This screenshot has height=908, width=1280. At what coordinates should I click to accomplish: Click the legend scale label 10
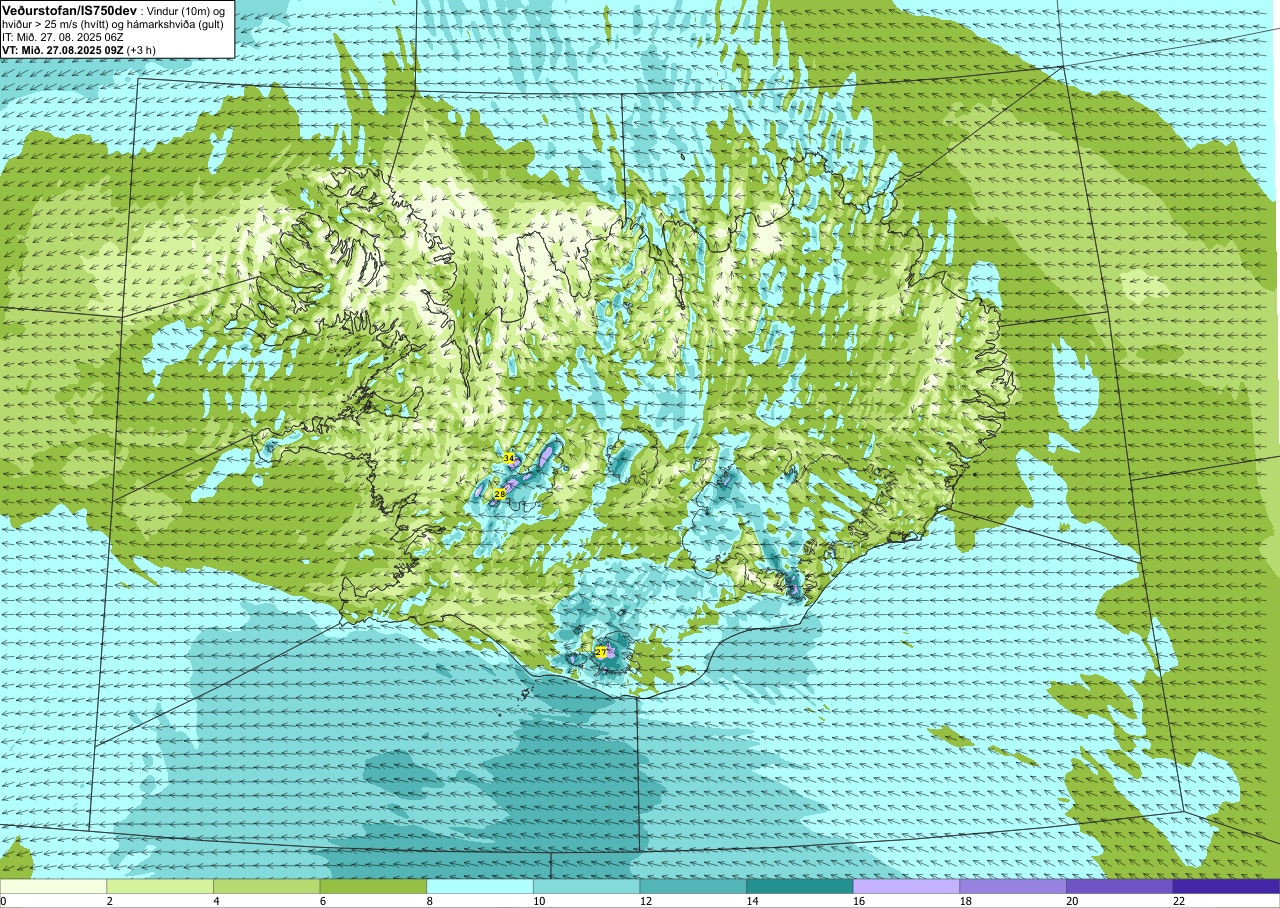(538, 901)
